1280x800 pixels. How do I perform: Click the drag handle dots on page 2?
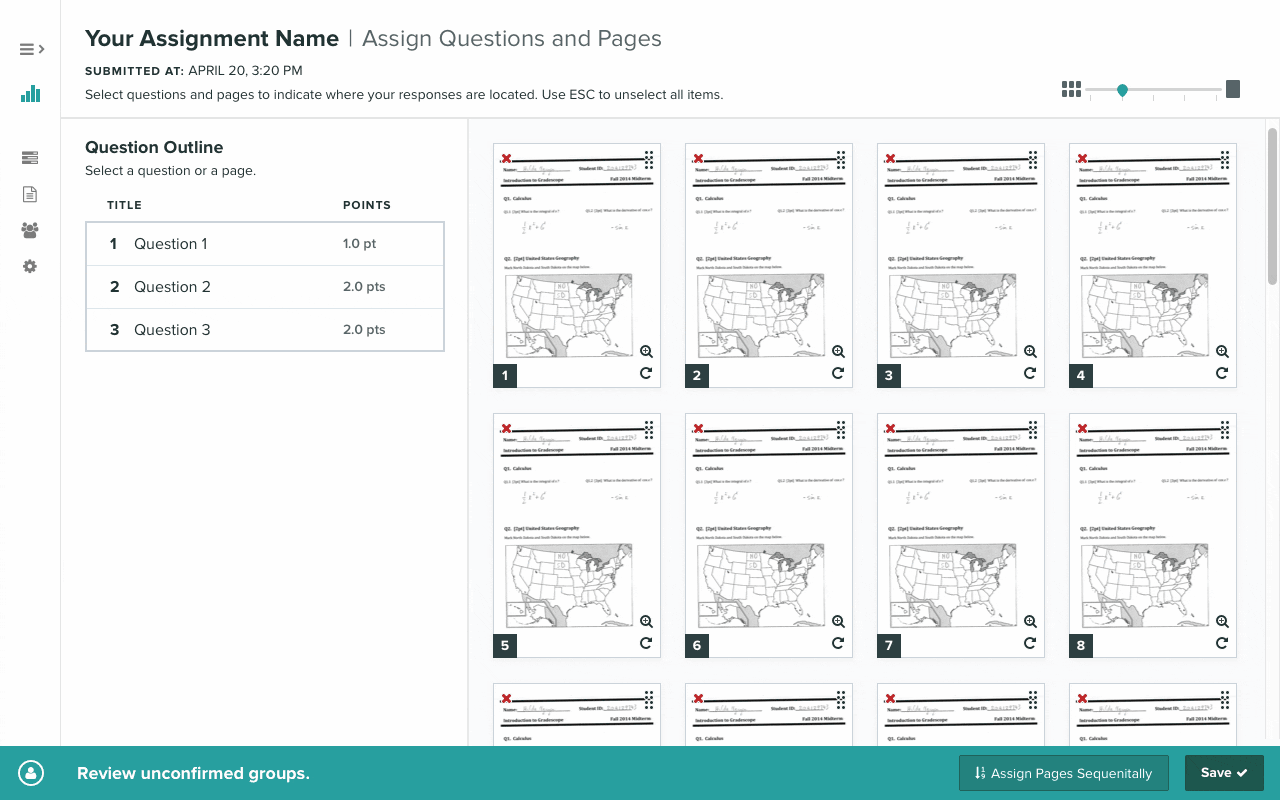(841, 160)
